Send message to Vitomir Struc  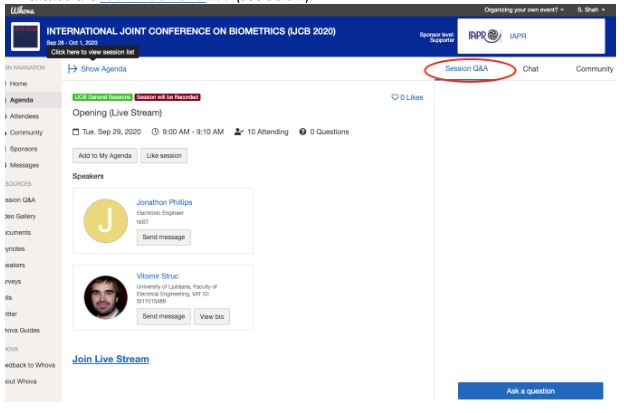164,316
